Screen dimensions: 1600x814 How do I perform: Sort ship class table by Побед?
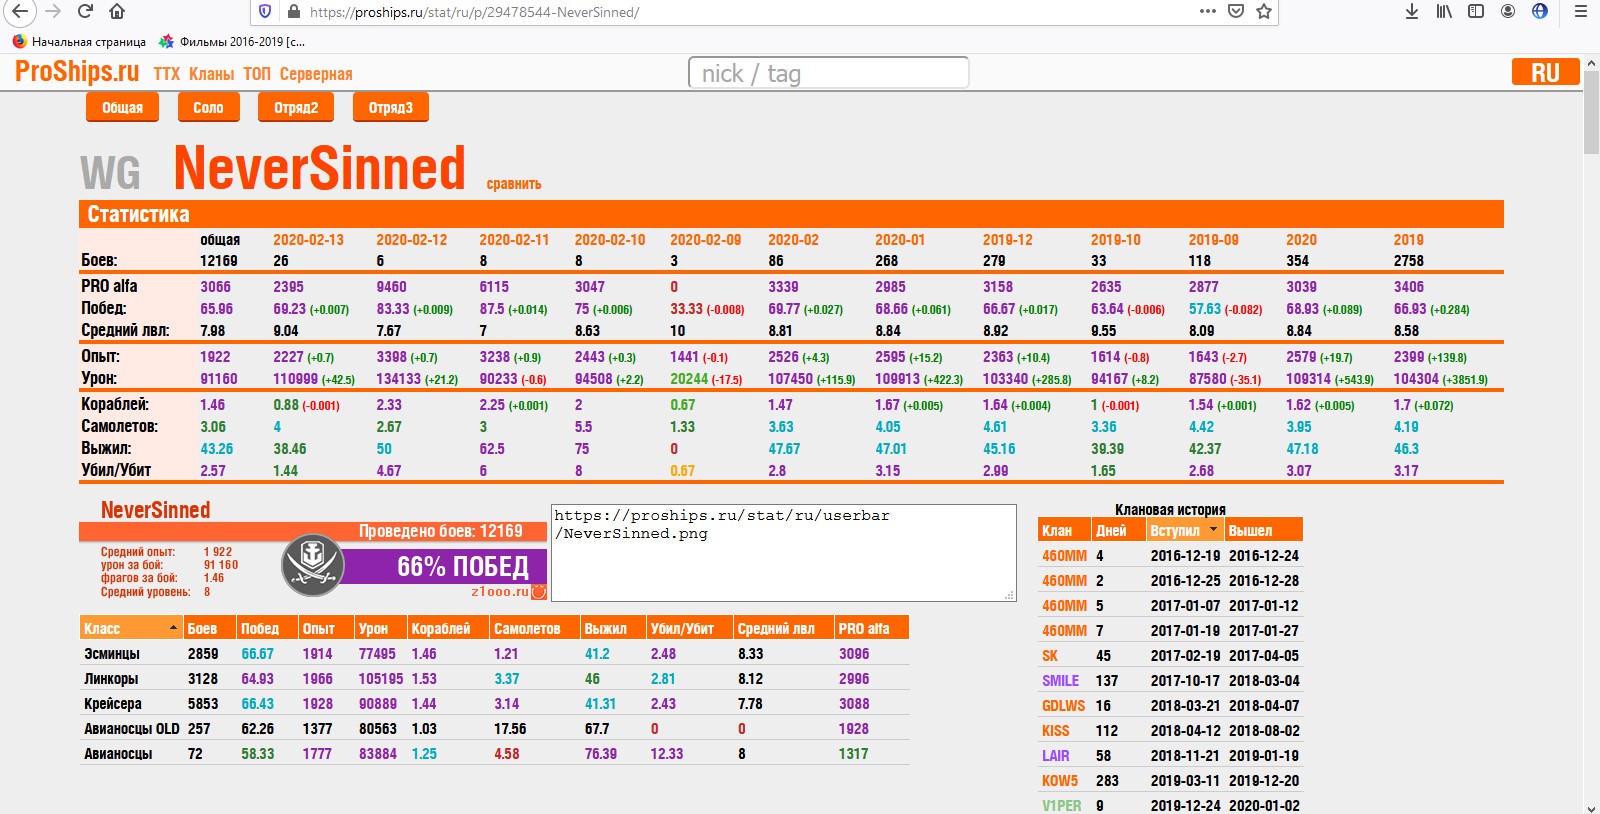tap(260, 628)
